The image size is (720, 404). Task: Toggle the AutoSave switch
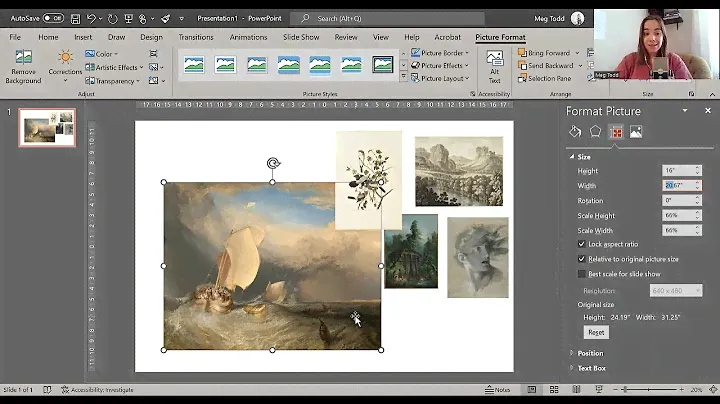(x=52, y=18)
